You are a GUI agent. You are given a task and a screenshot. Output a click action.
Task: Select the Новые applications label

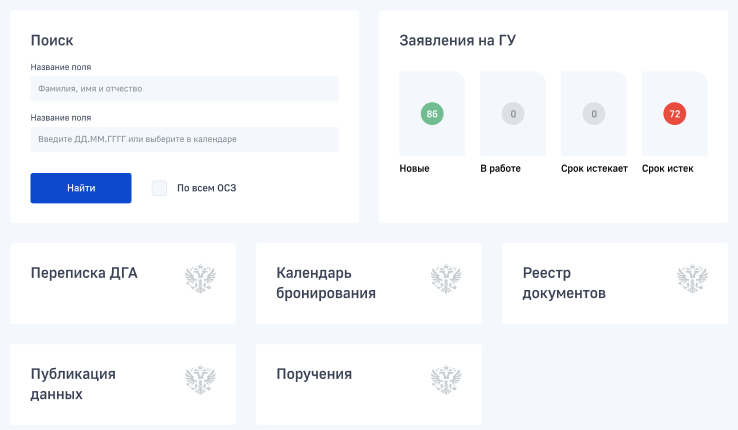(x=414, y=168)
